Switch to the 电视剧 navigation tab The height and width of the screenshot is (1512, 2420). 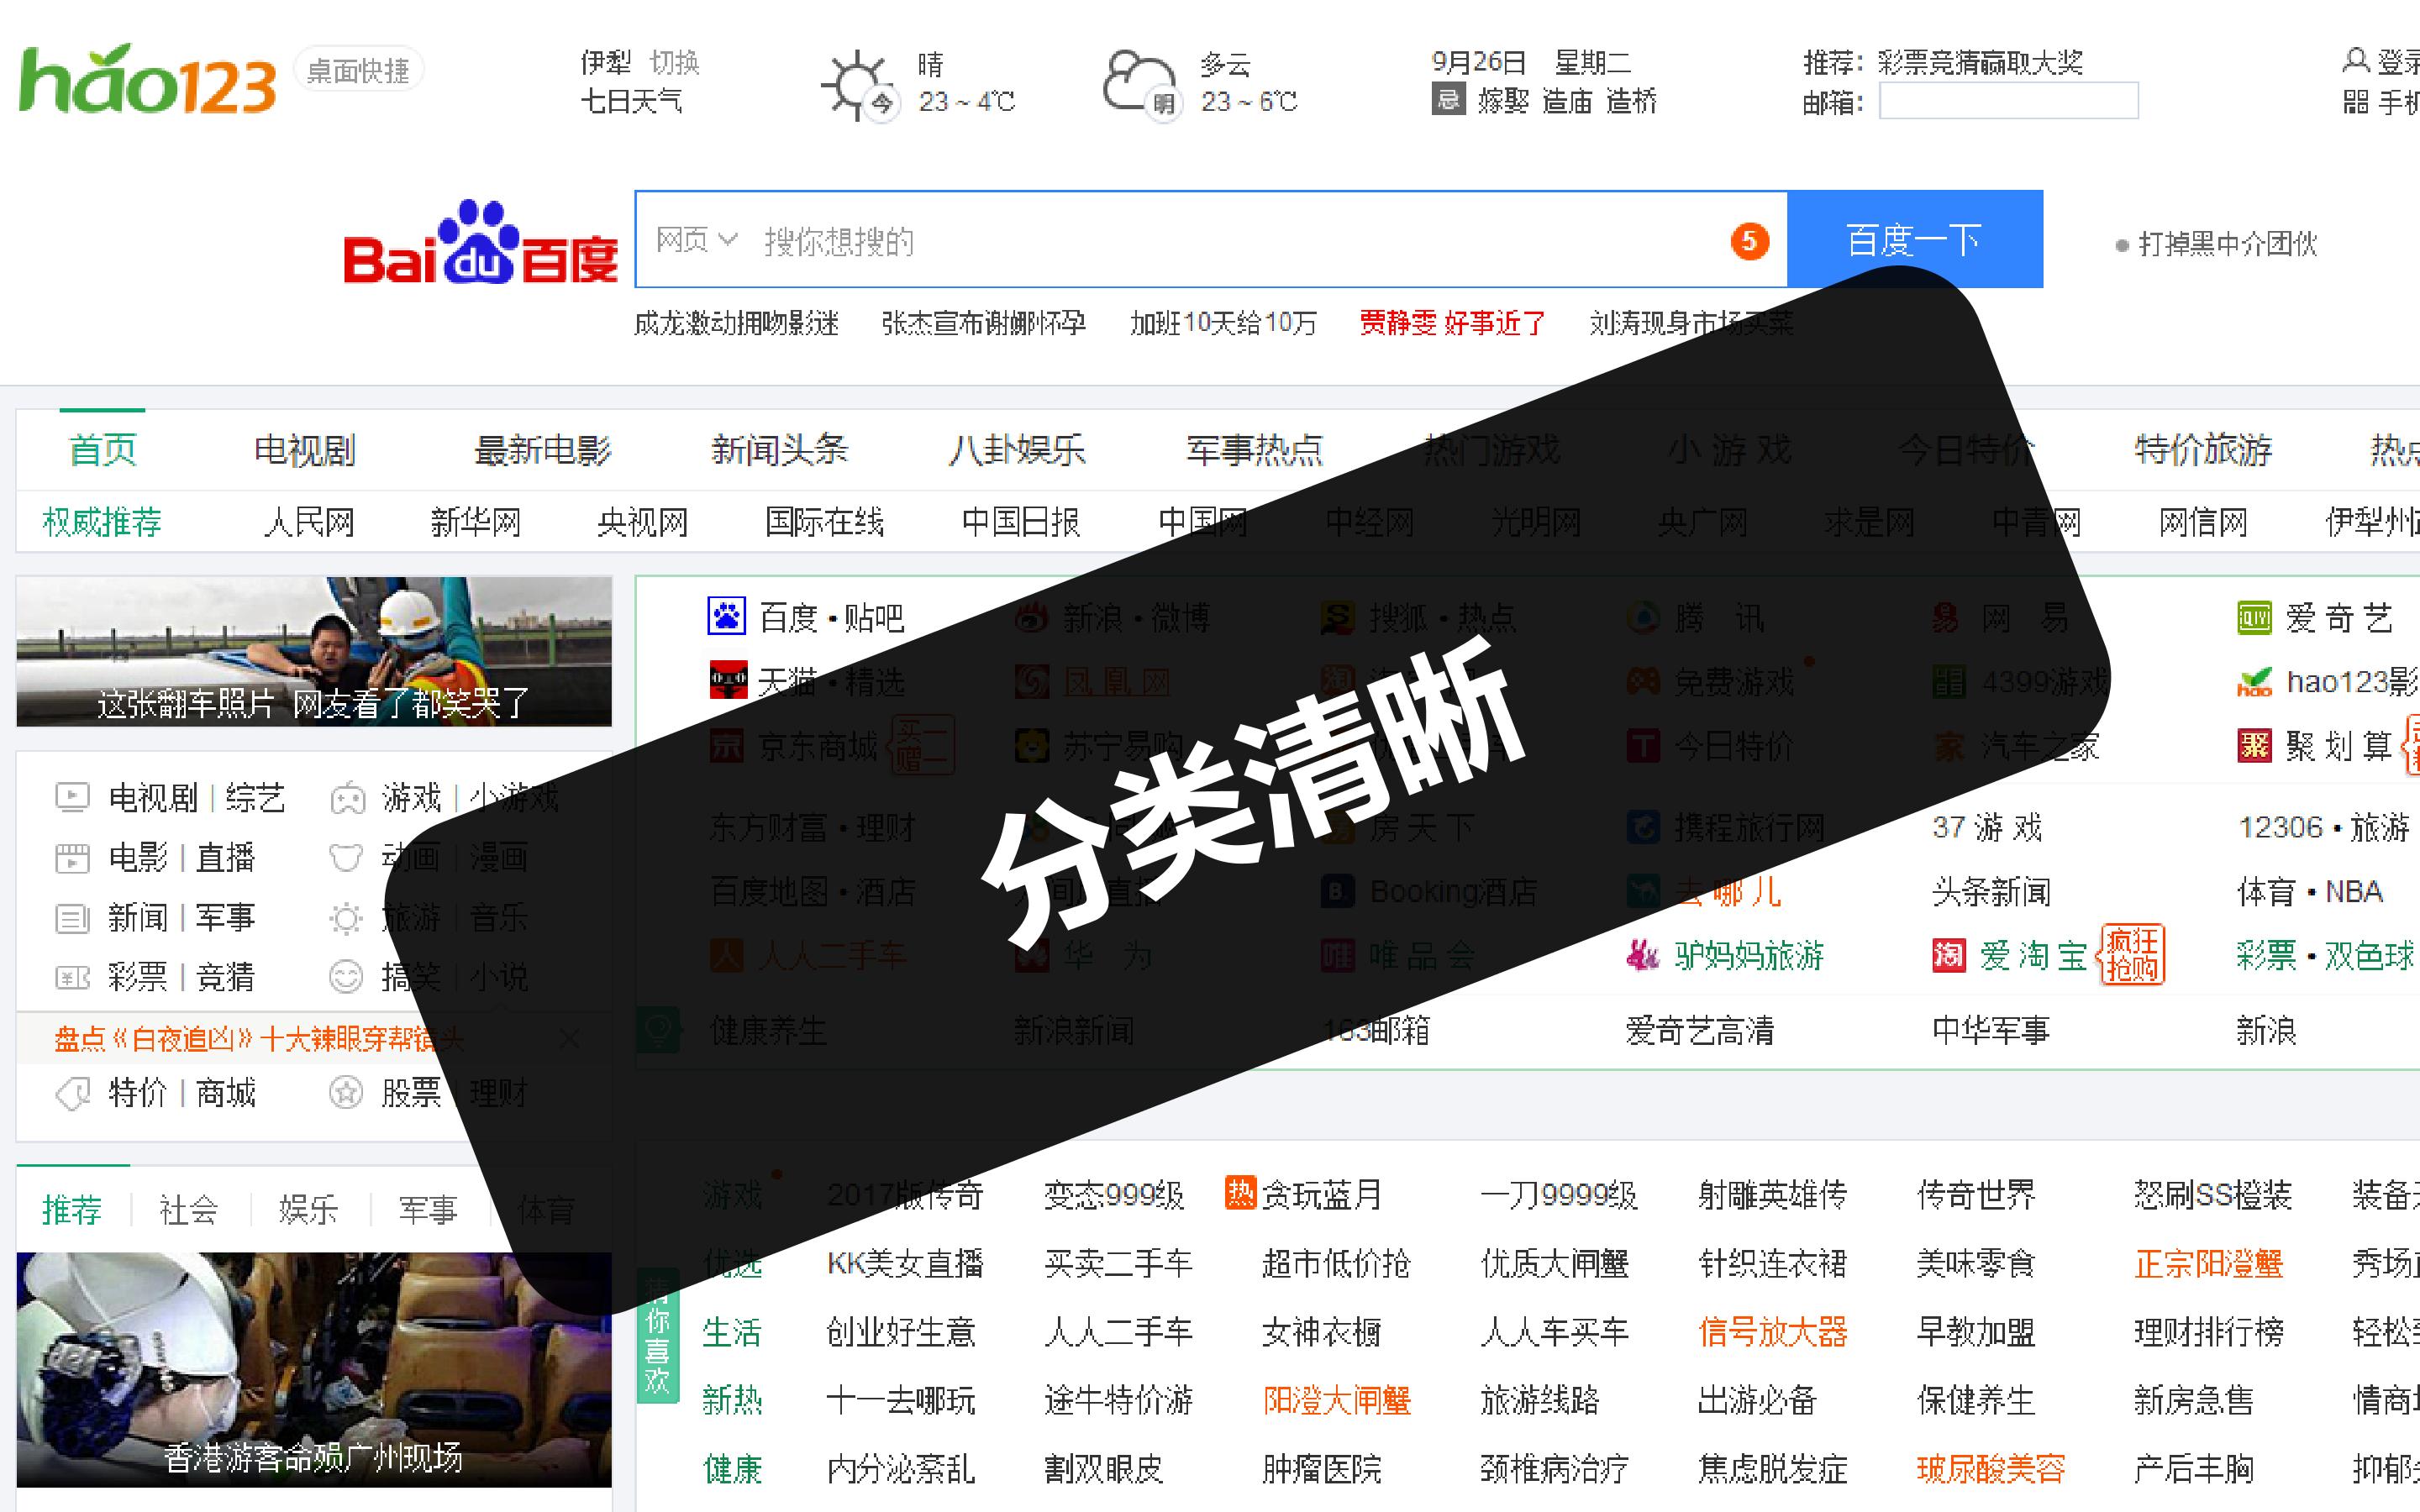pos(305,450)
